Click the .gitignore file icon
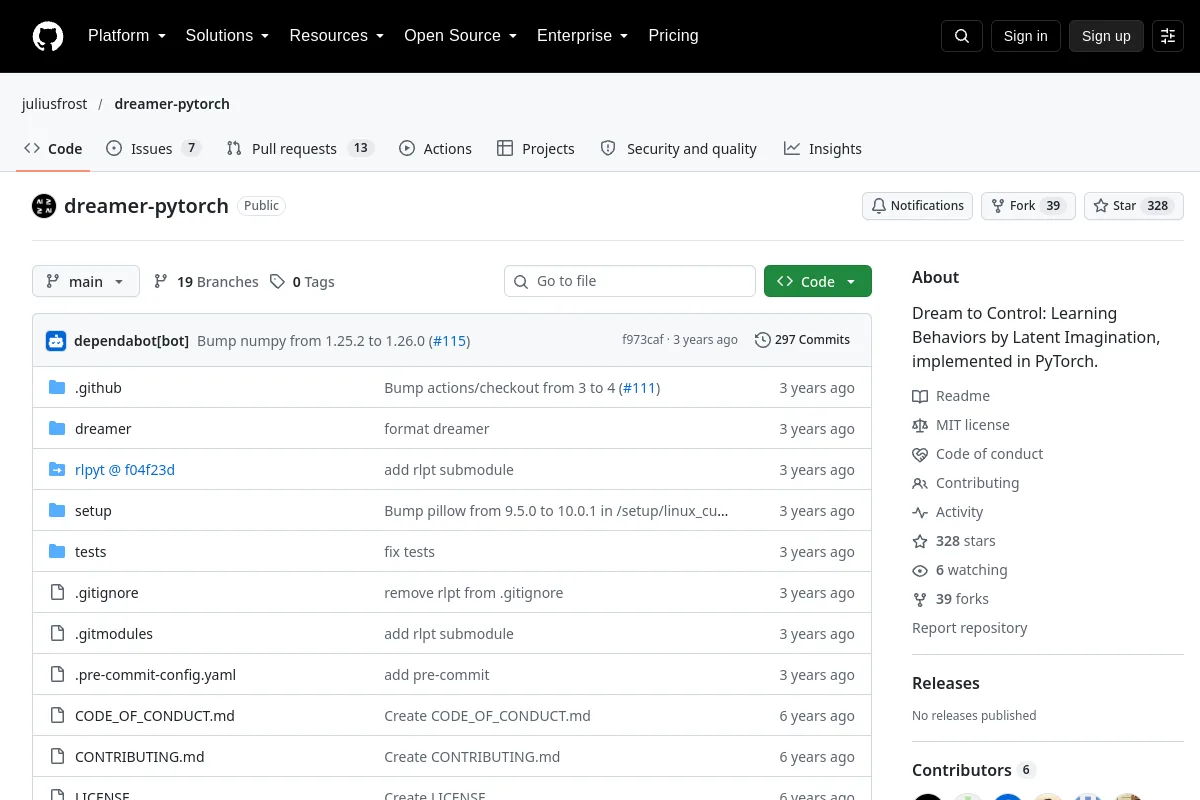Viewport: 1200px width, 800px height. tap(57, 593)
